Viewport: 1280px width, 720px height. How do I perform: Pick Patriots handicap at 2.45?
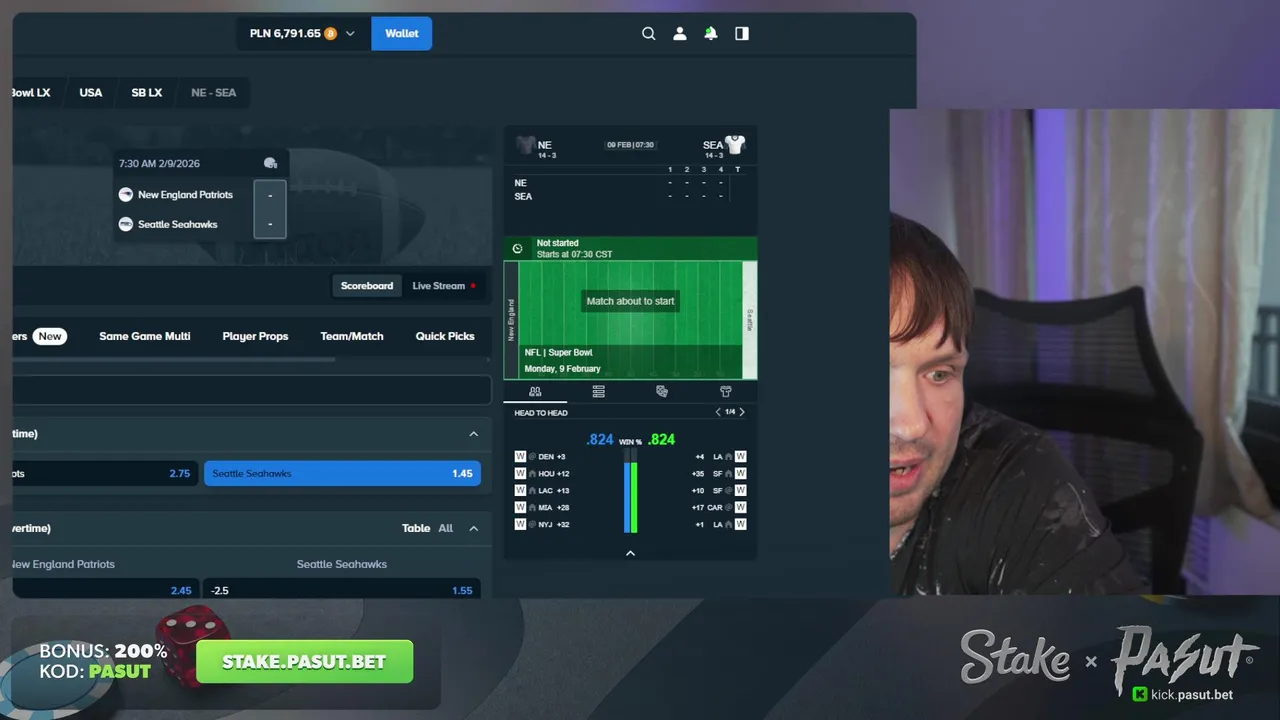click(x=105, y=590)
